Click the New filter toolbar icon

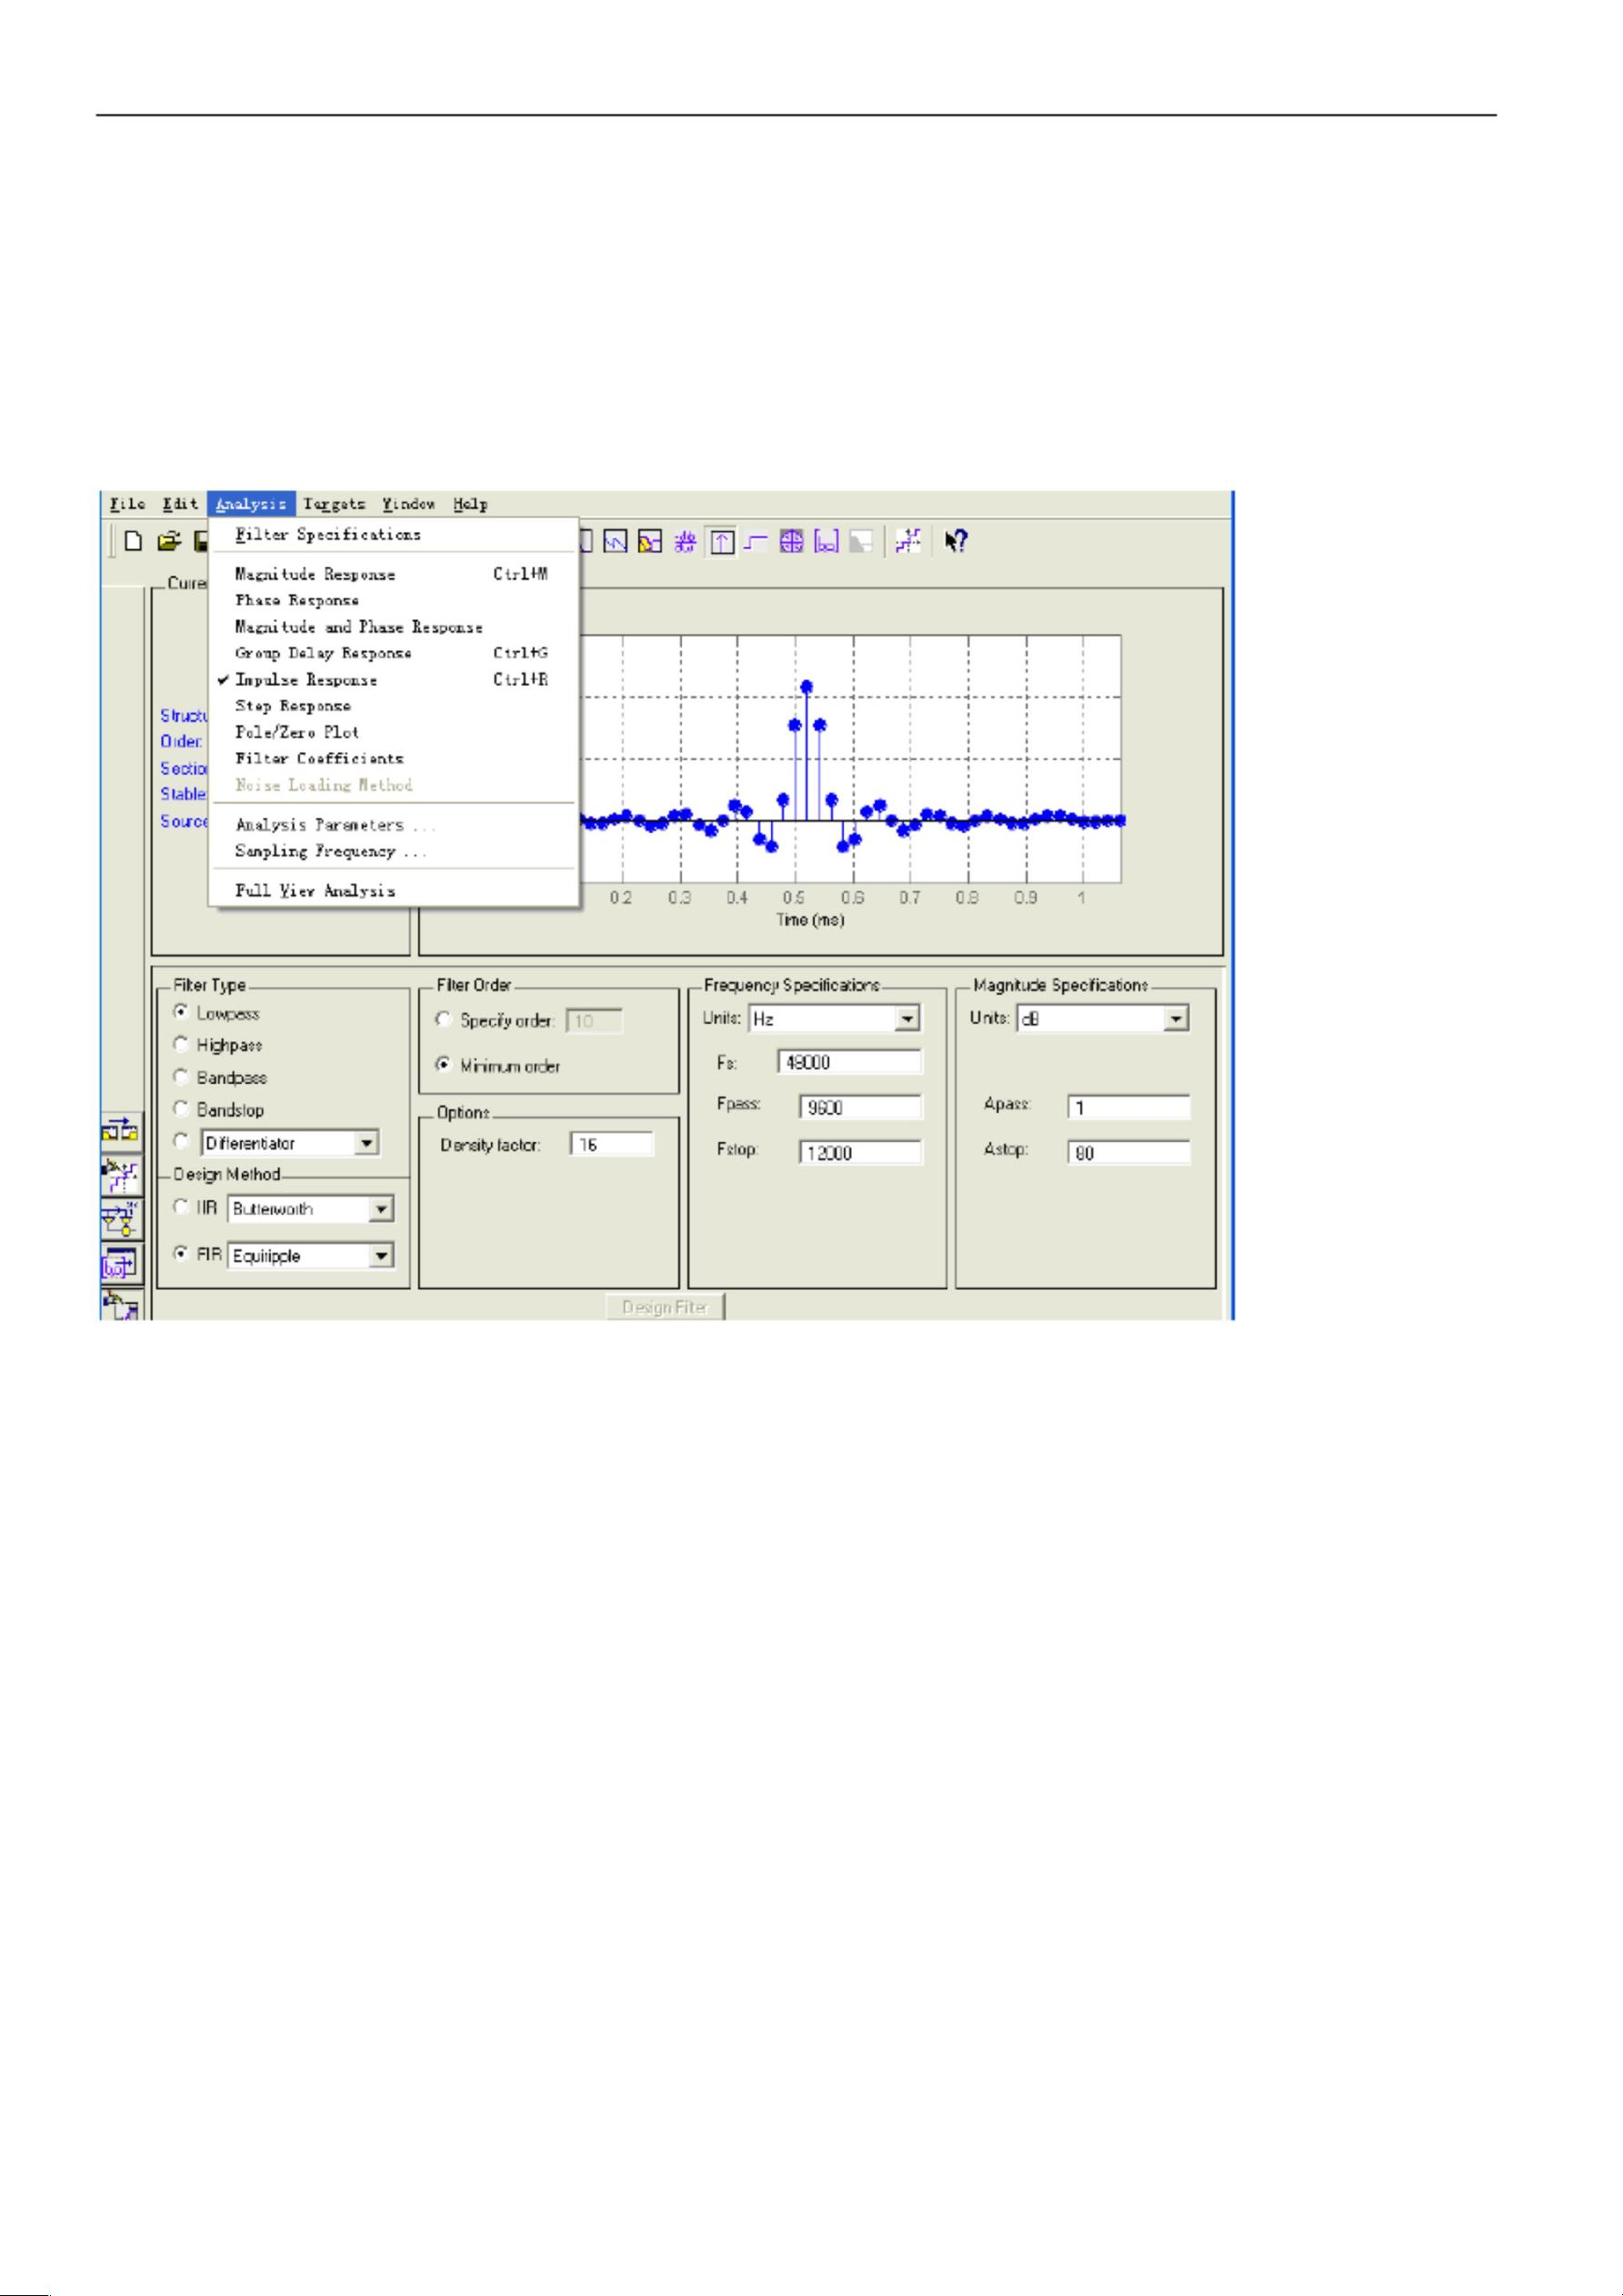click(133, 542)
